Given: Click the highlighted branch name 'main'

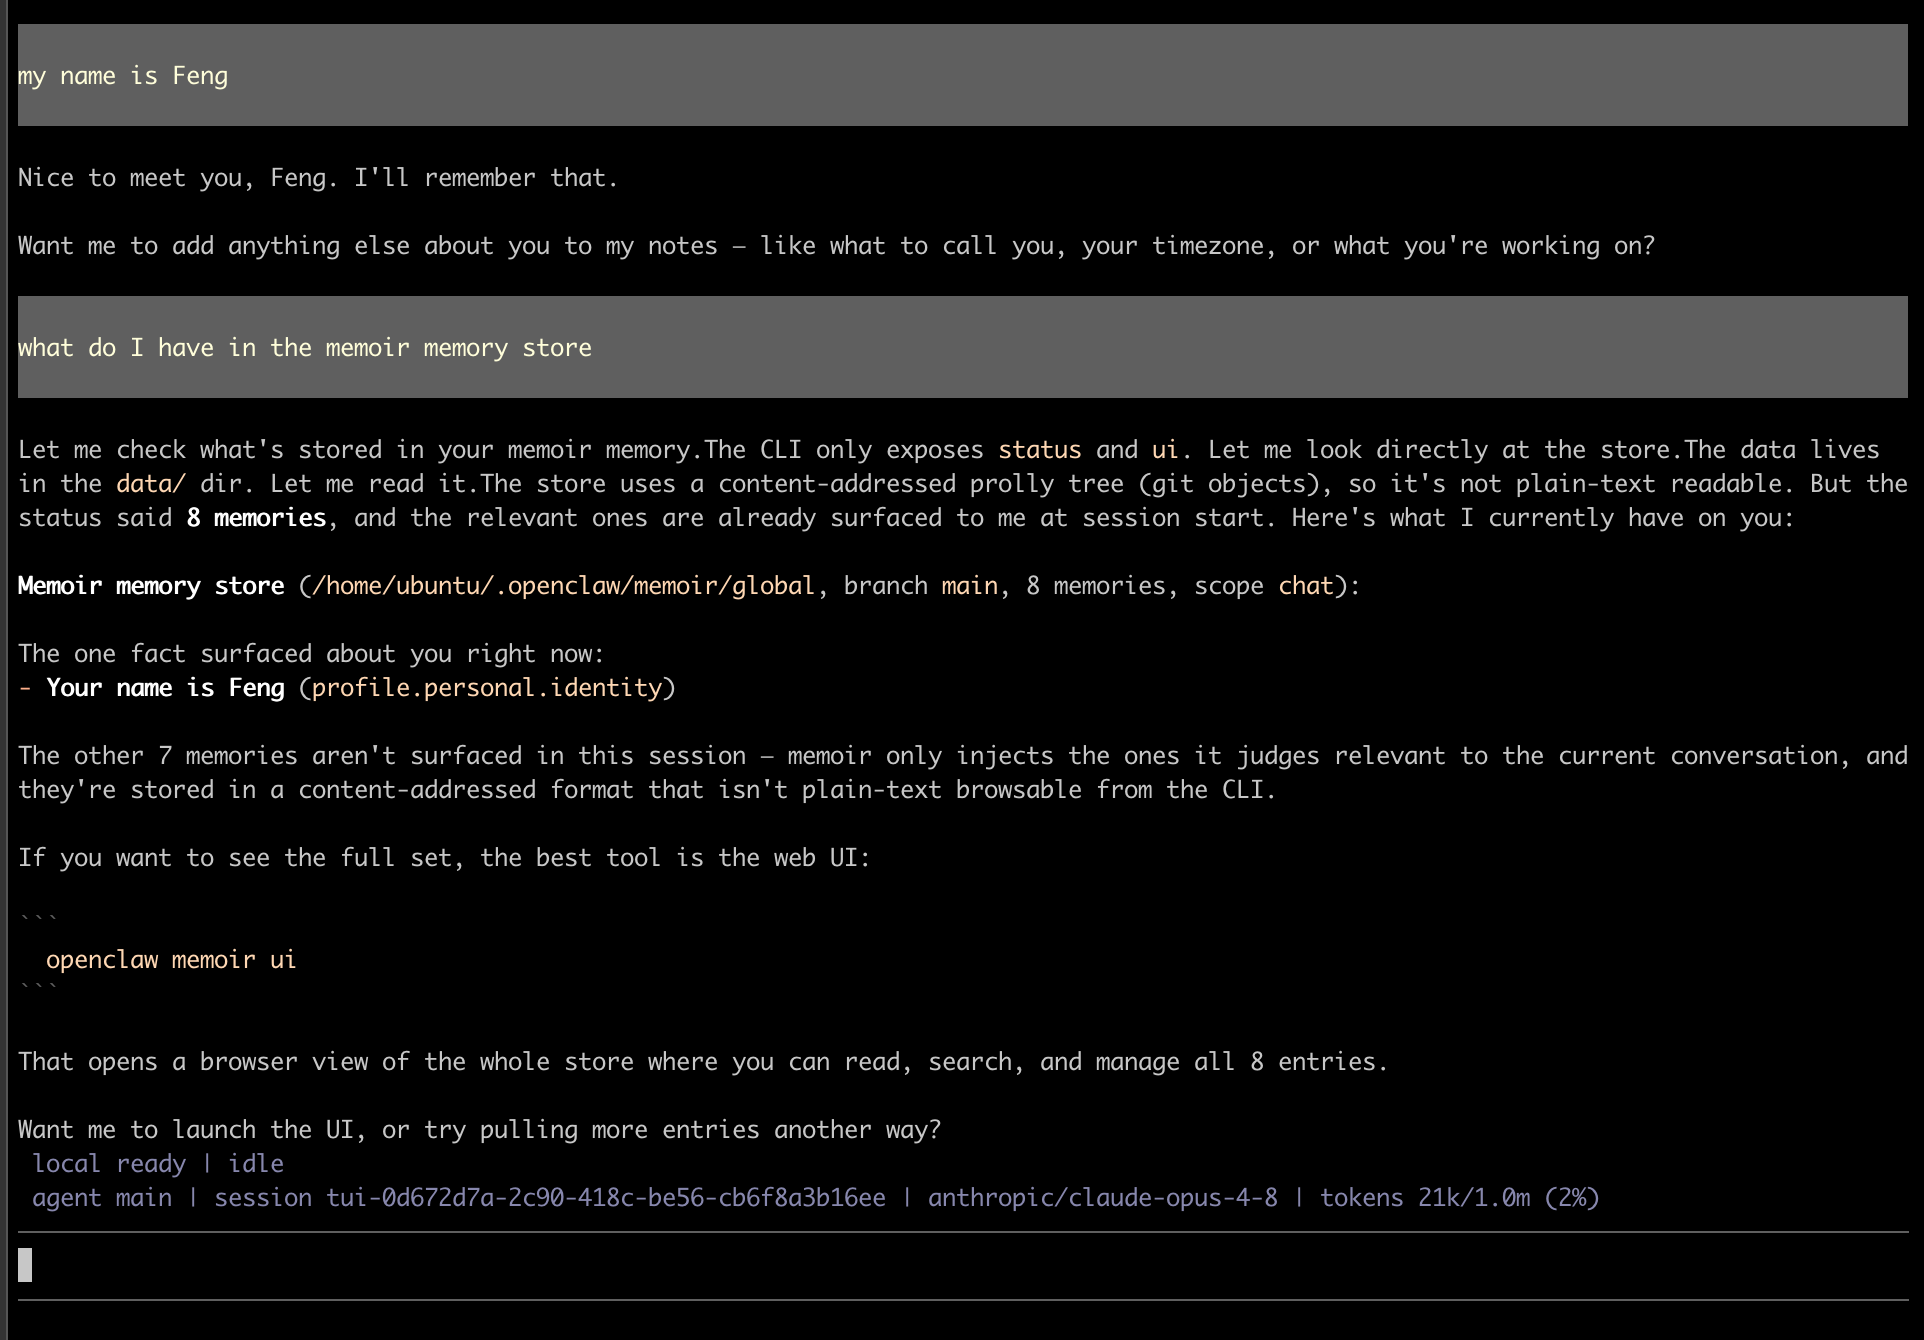Looking at the screenshot, I should [x=969, y=586].
